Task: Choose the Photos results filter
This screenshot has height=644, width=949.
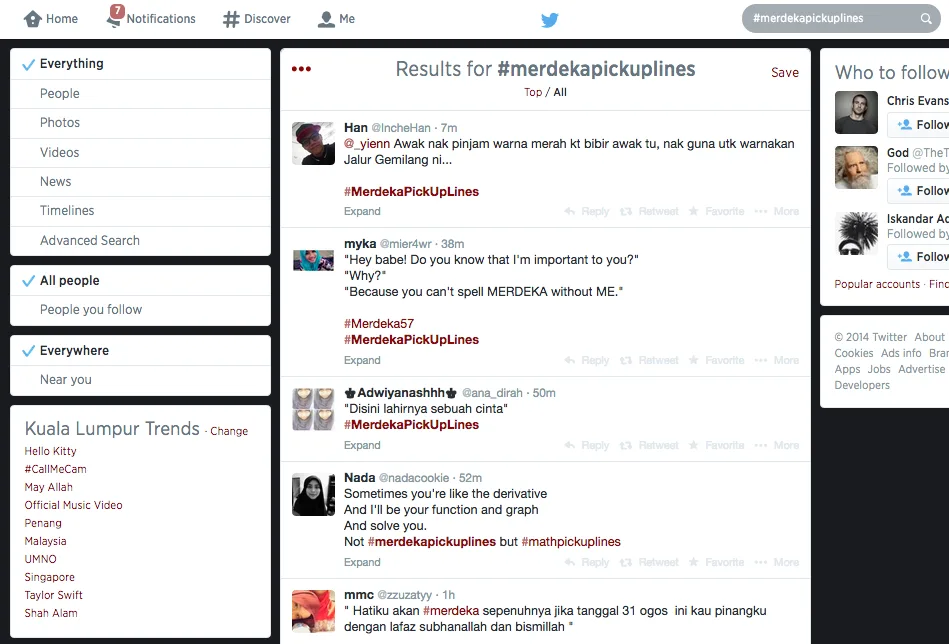Action: tap(60, 123)
